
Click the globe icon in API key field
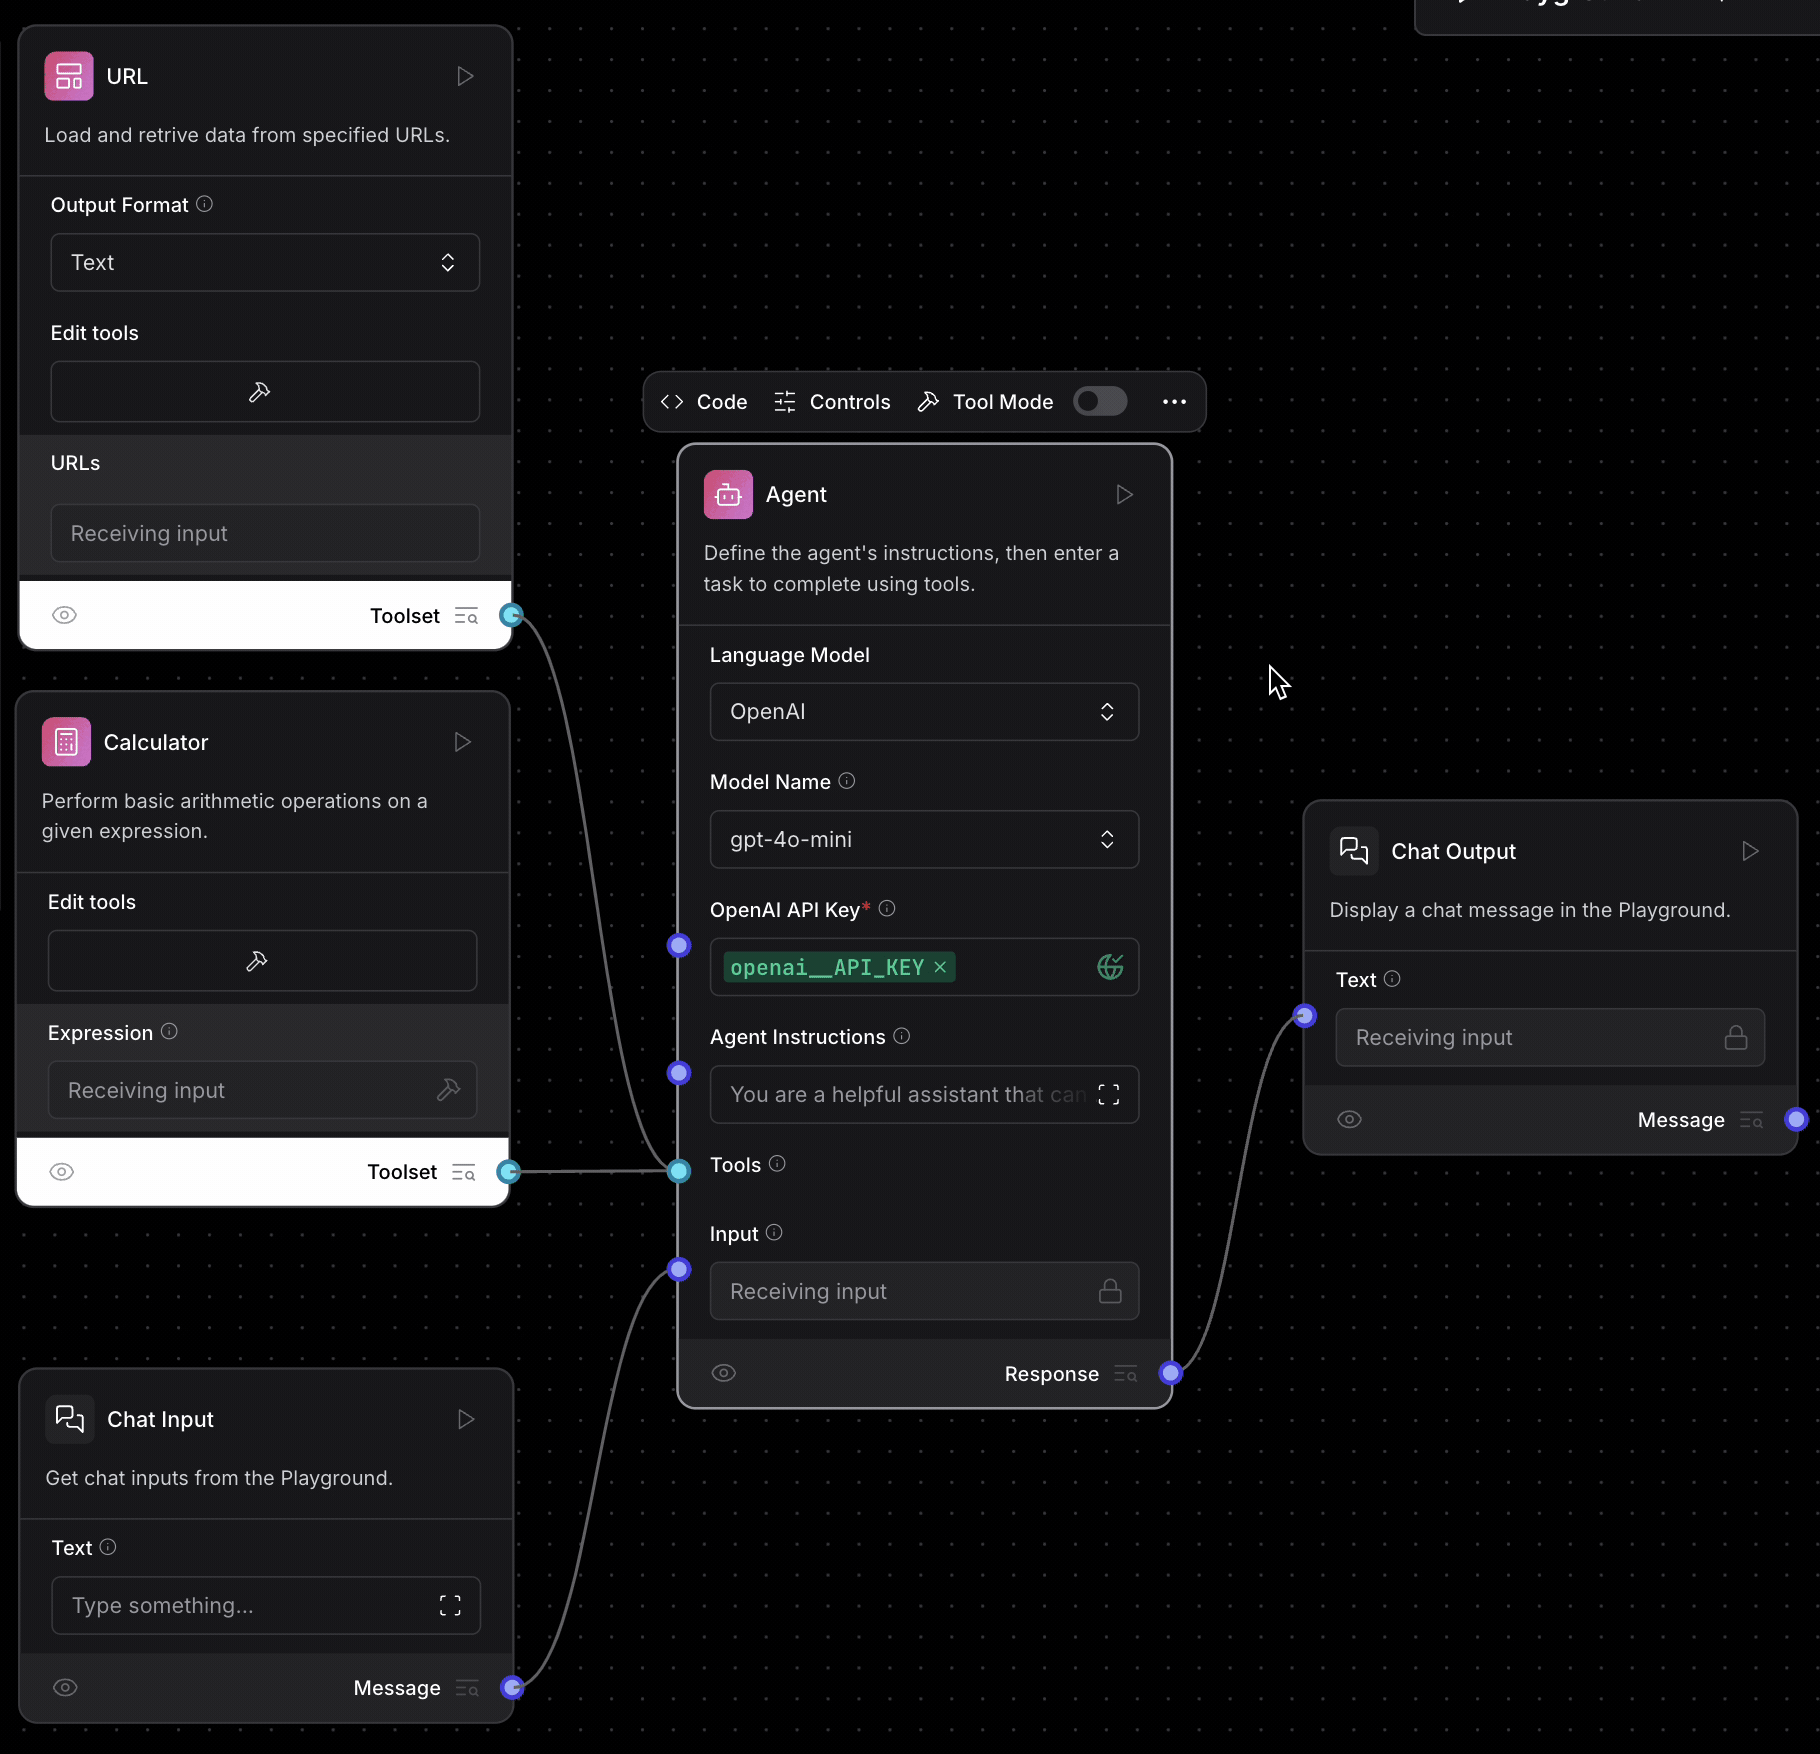pos(1110,967)
